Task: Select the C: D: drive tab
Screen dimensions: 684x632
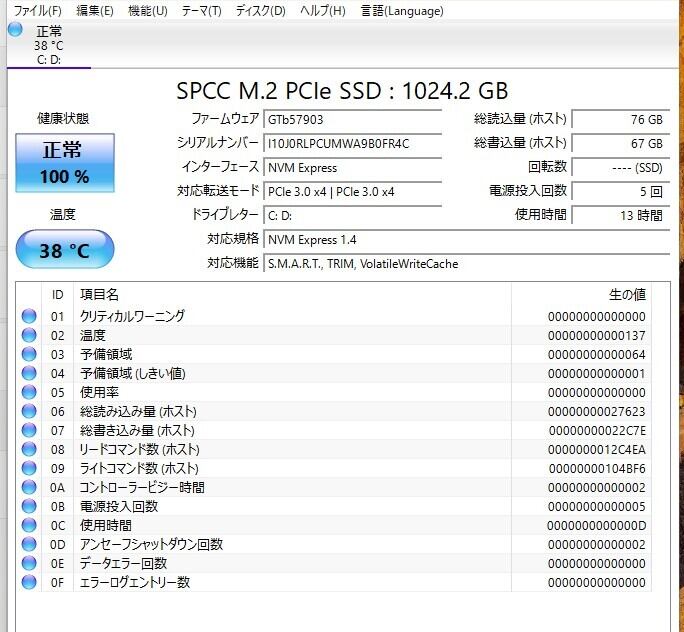Action: (48, 59)
